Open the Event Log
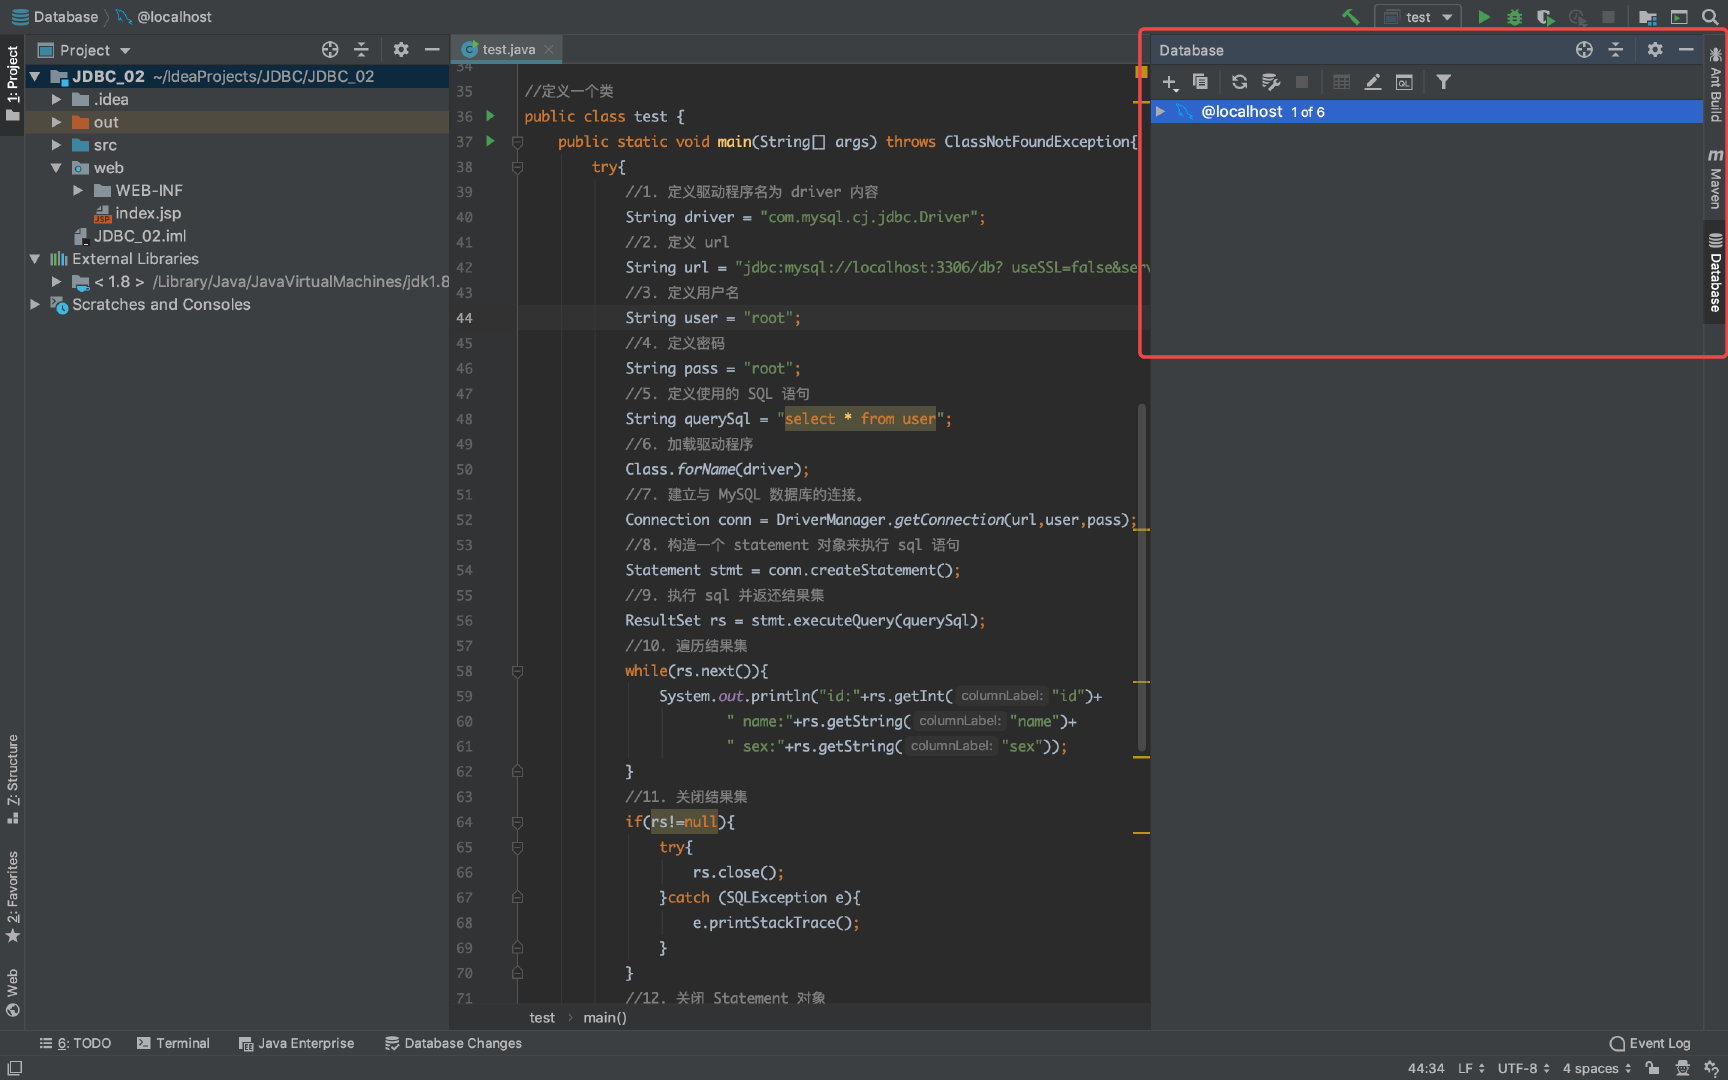 click(x=1650, y=1043)
